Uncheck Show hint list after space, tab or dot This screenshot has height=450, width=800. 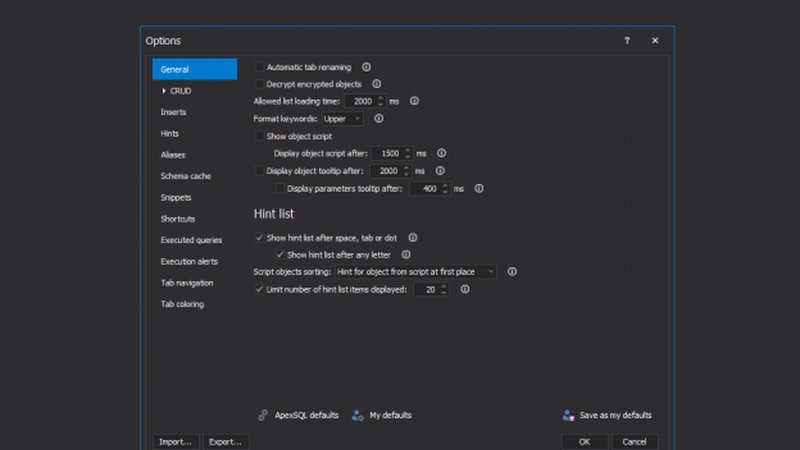click(259, 238)
